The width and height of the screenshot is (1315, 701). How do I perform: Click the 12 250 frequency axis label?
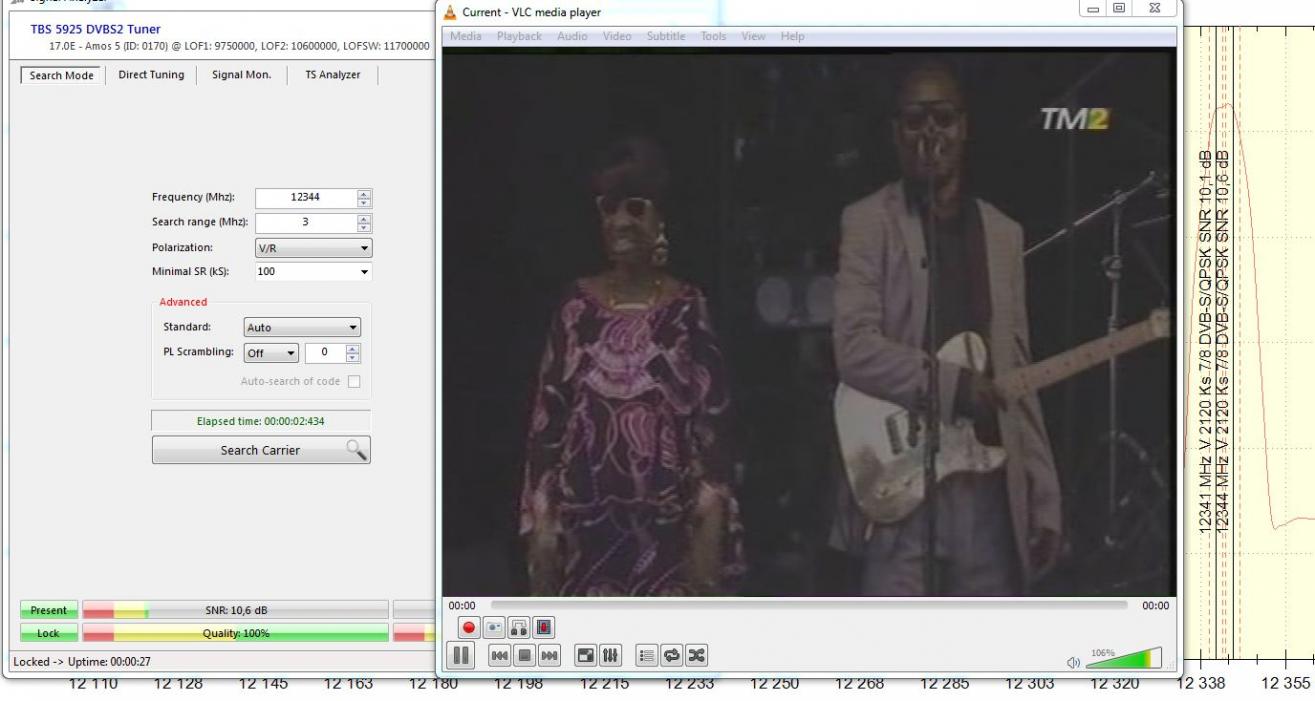774,684
